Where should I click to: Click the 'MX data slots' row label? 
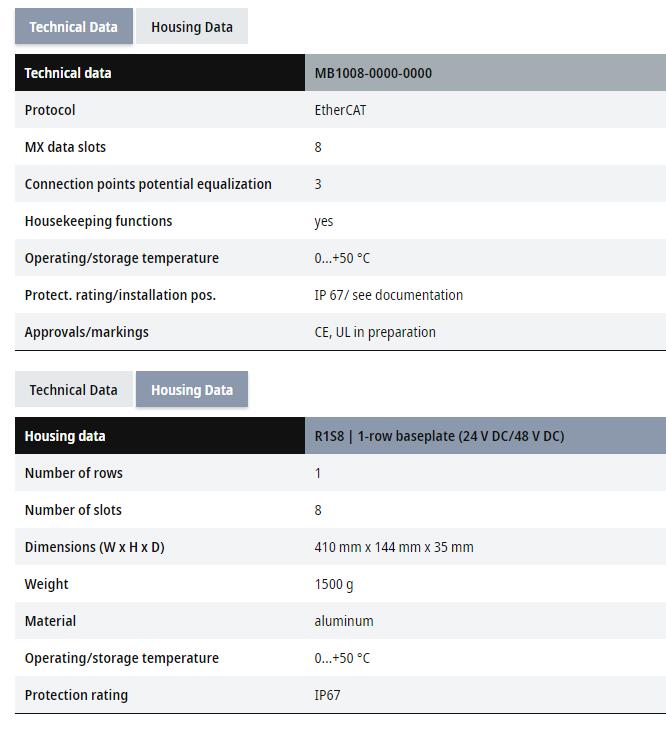click(65, 147)
